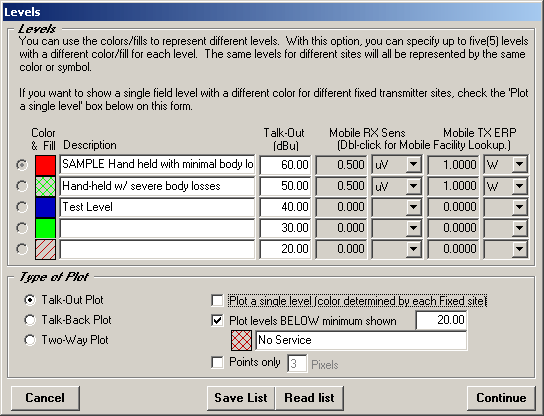Toggle the Points only checkbox
This screenshot has width=544, height=416.
[217, 363]
